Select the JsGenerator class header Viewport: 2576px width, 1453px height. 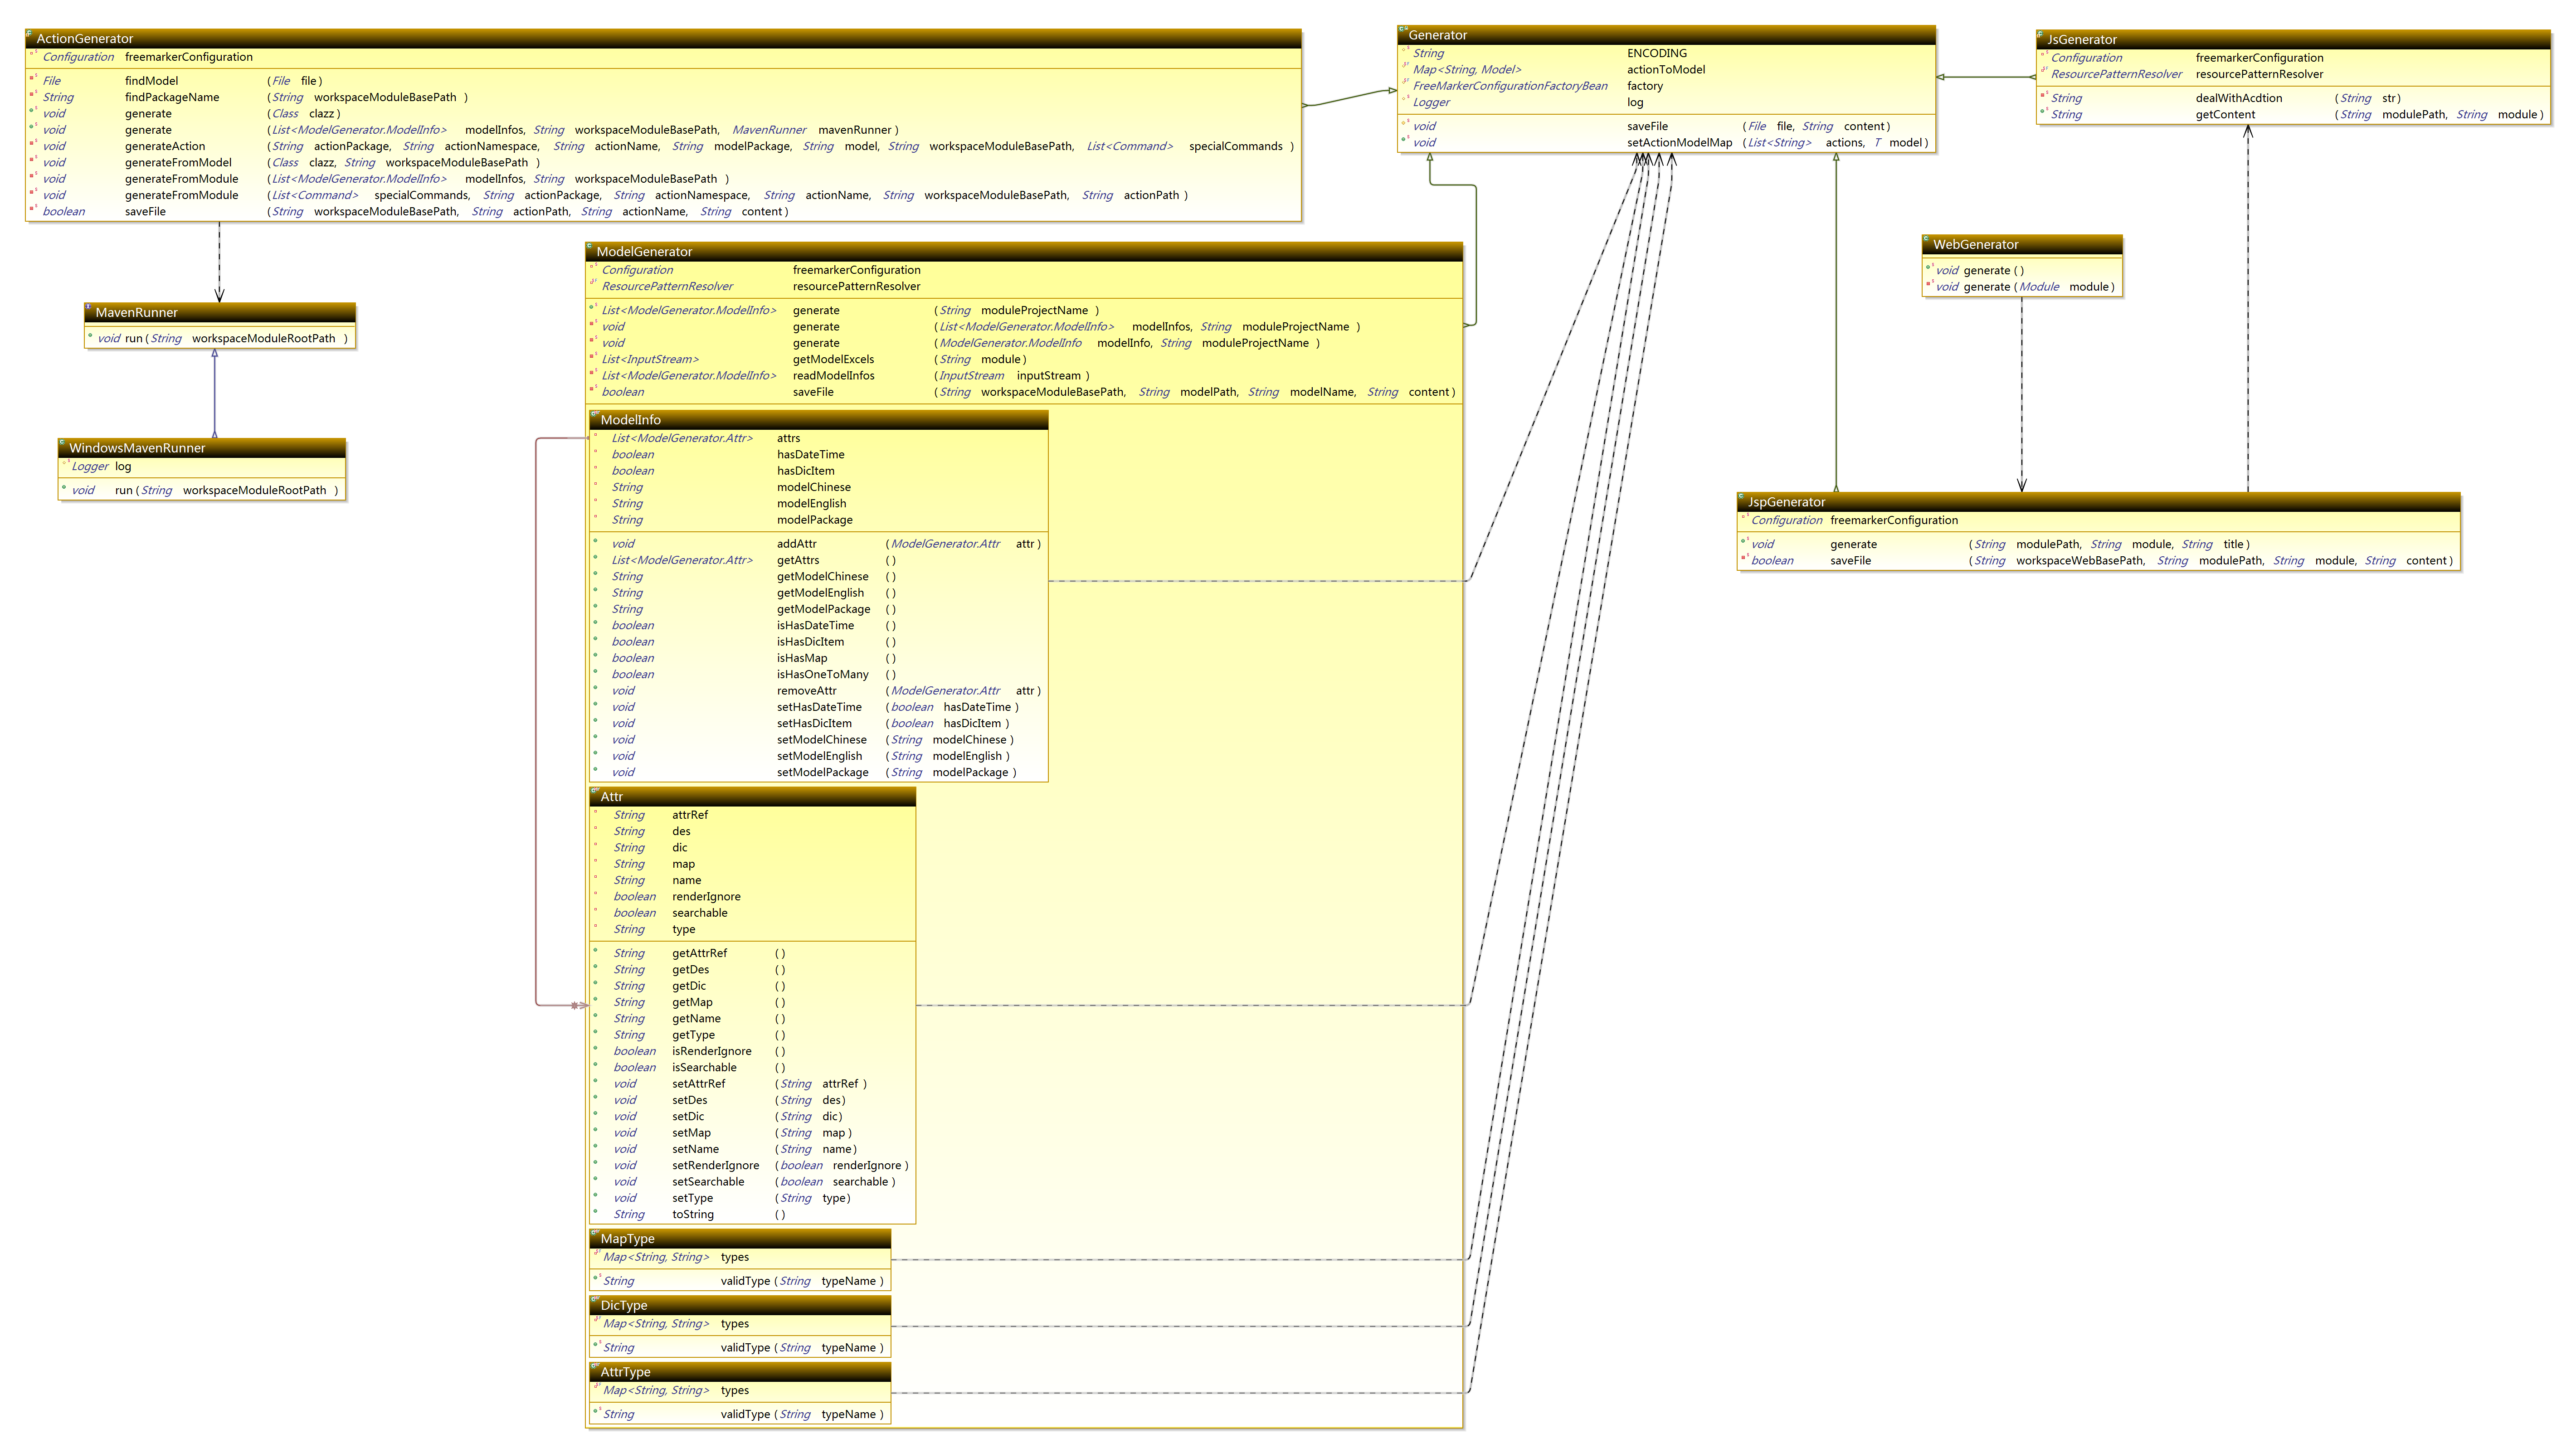click(x=2293, y=40)
